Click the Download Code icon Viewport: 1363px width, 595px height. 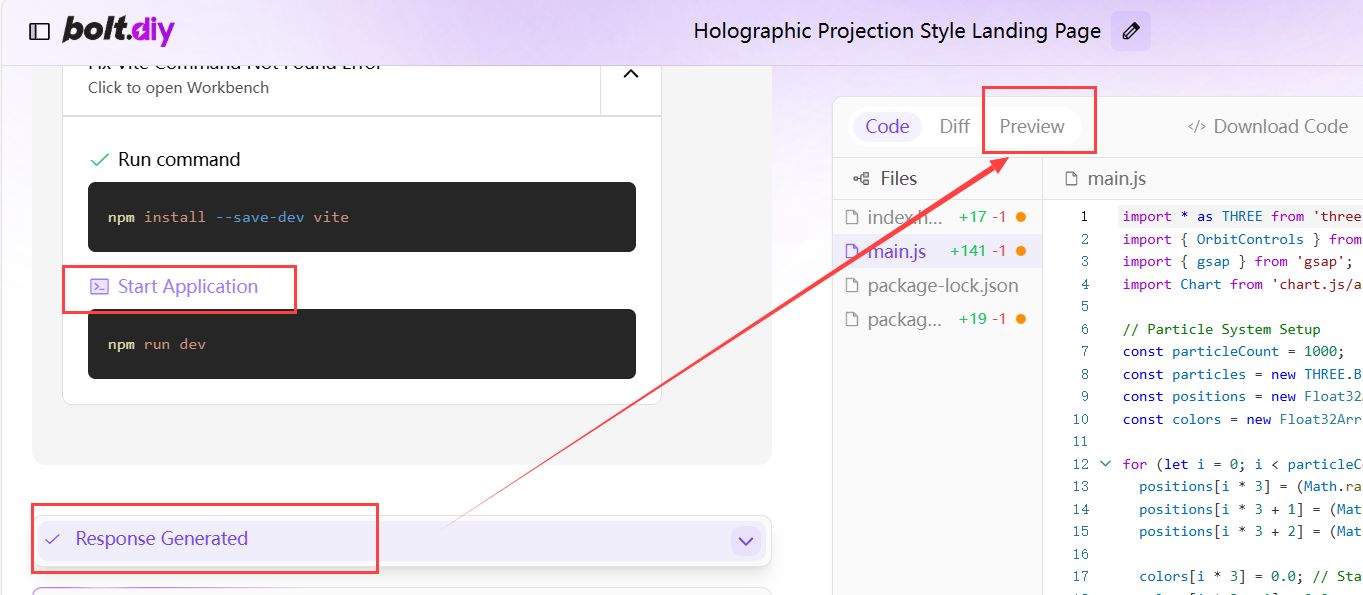pos(1196,127)
